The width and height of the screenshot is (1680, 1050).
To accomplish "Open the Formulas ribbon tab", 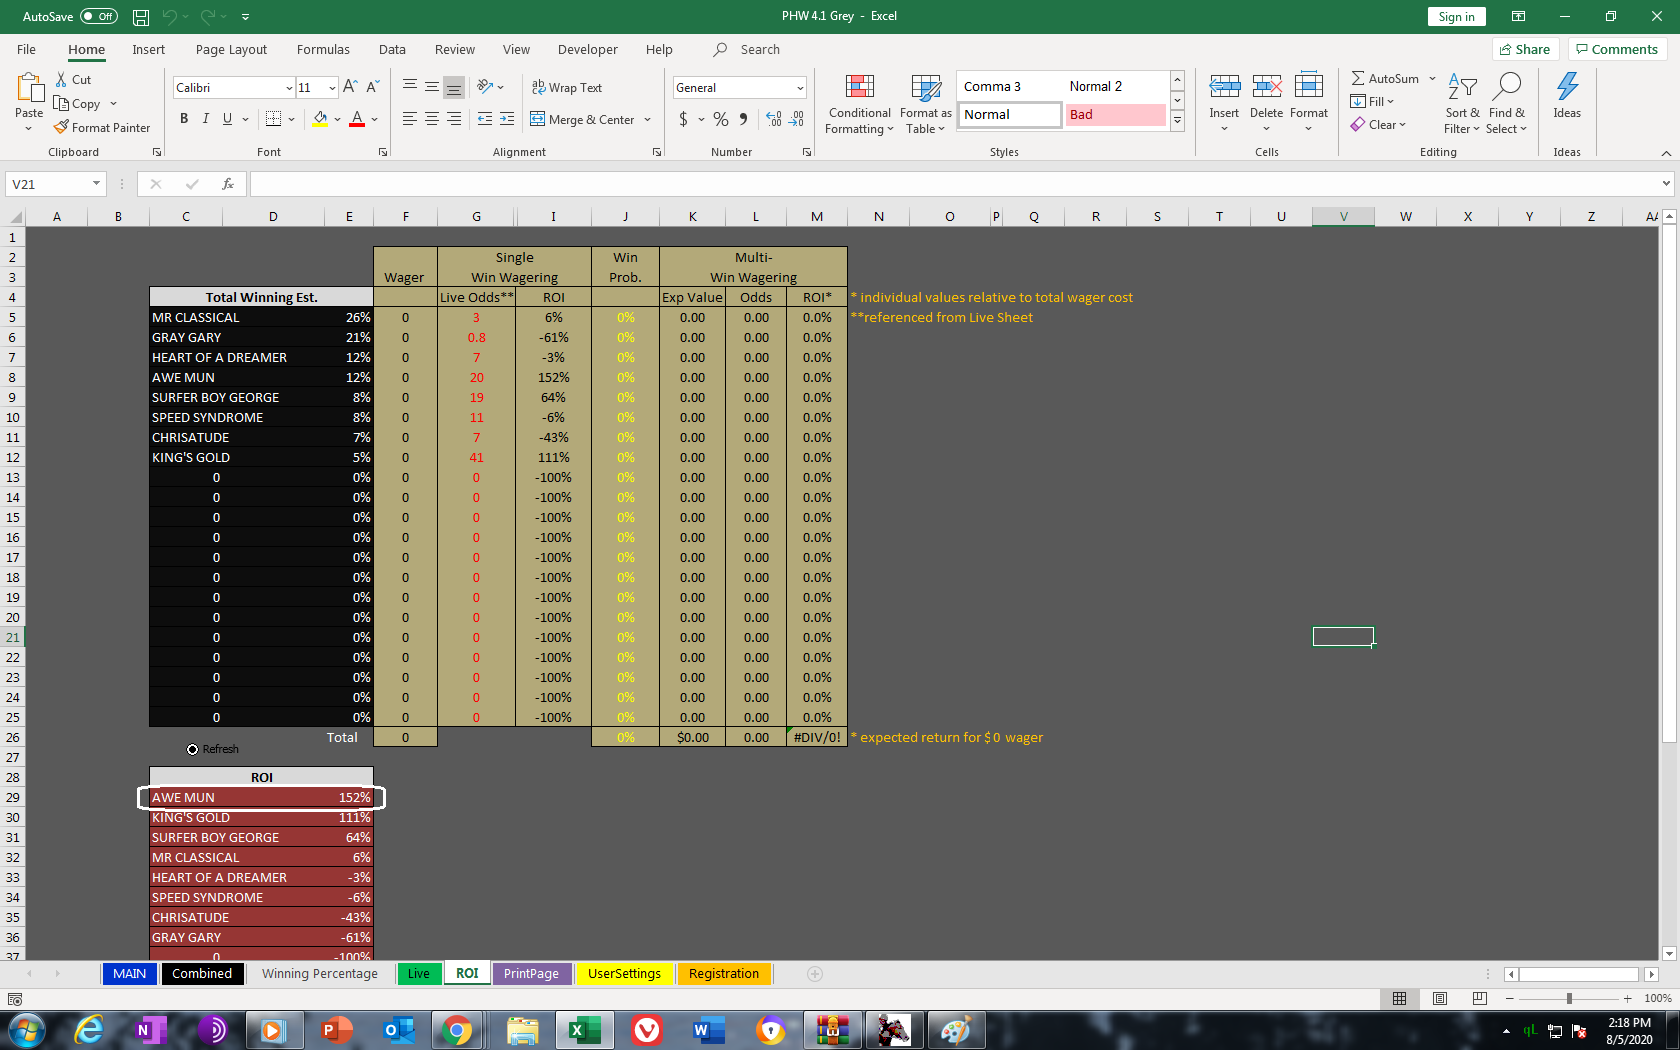I will click(x=323, y=49).
